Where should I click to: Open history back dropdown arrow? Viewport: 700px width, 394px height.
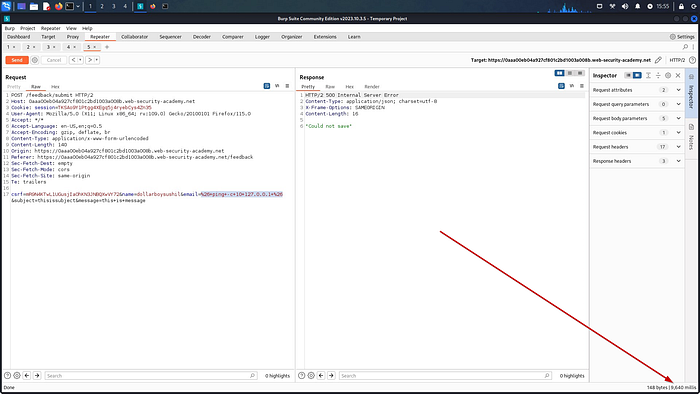80,60
